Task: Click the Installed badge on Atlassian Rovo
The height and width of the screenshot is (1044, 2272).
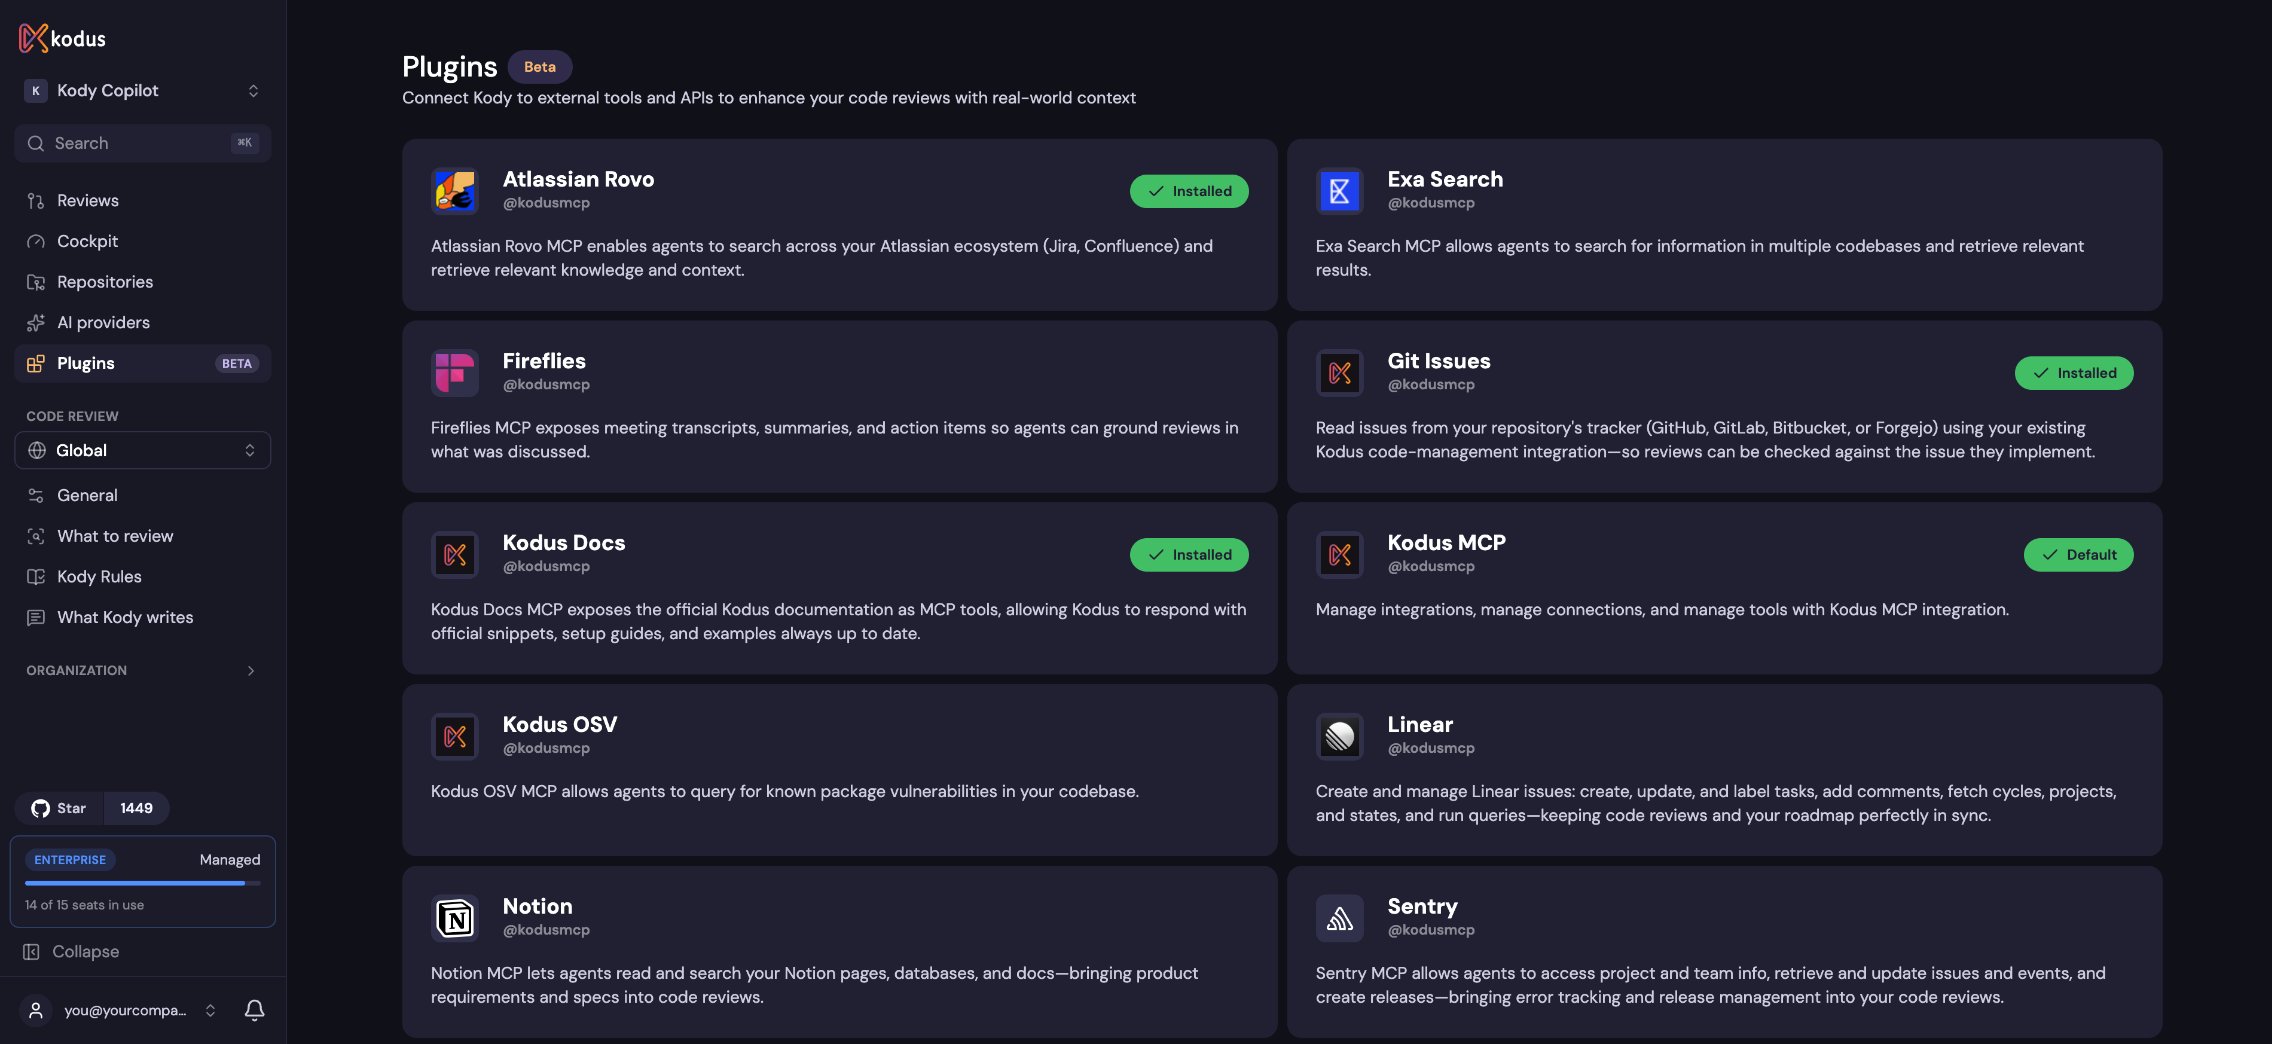Action: tap(1189, 191)
